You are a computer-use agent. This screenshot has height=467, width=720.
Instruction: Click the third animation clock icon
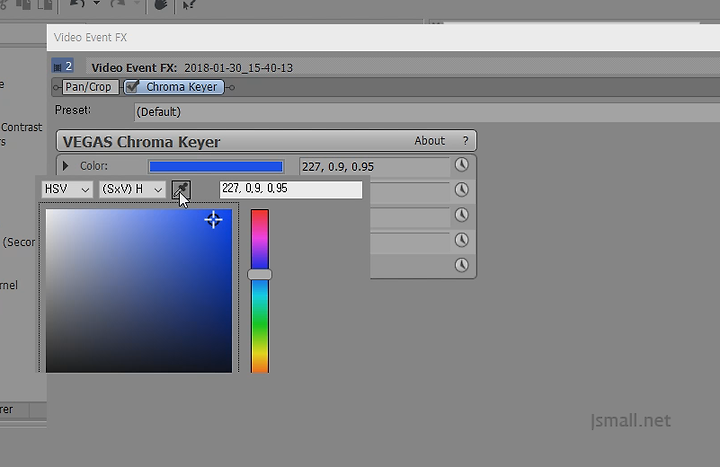(x=461, y=215)
